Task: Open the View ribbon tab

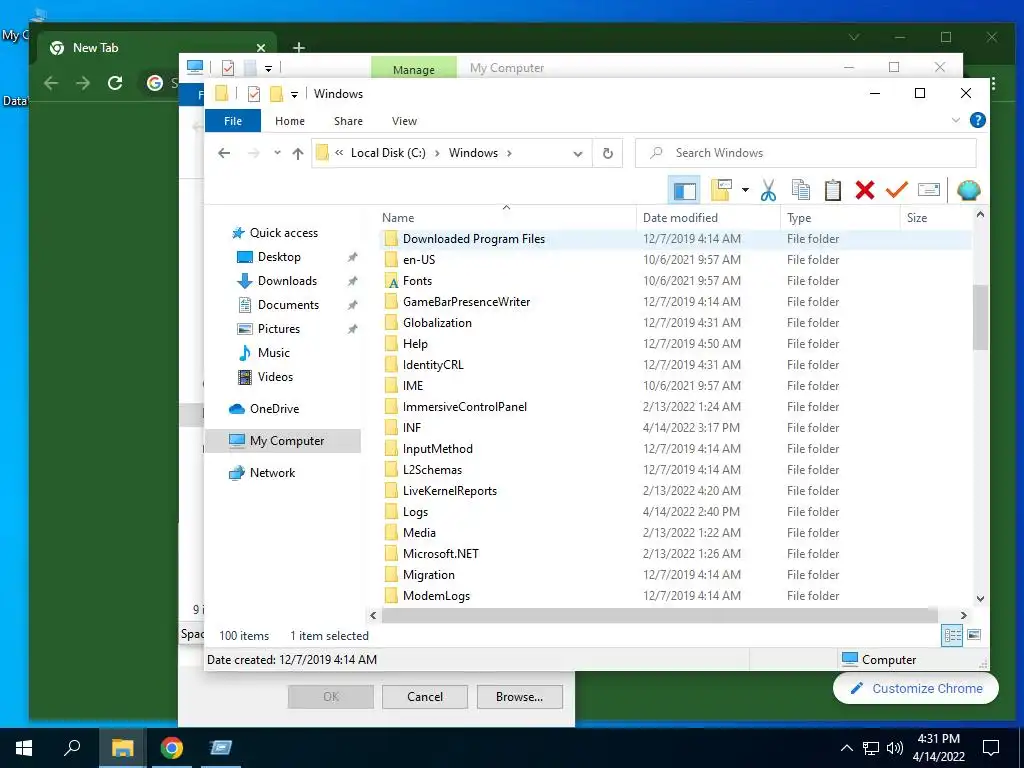Action: 404,121
